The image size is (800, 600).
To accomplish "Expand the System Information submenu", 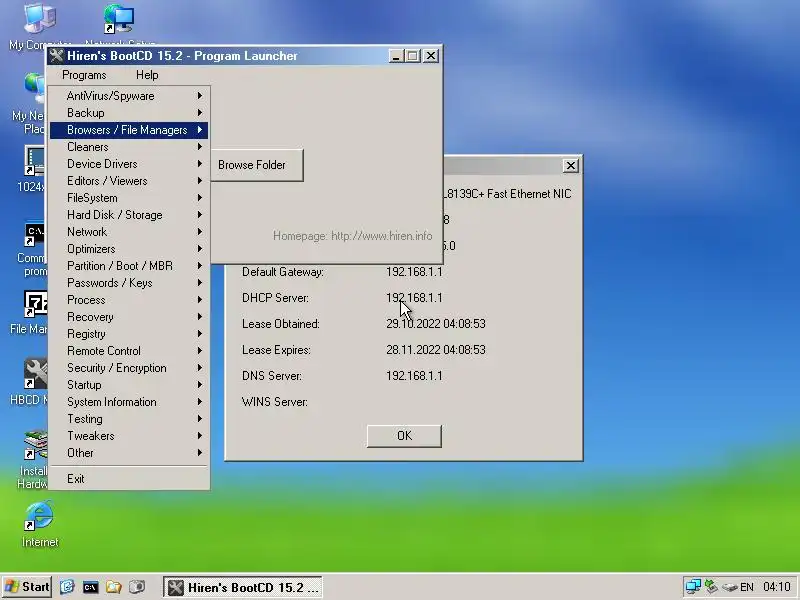I will [x=129, y=402].
